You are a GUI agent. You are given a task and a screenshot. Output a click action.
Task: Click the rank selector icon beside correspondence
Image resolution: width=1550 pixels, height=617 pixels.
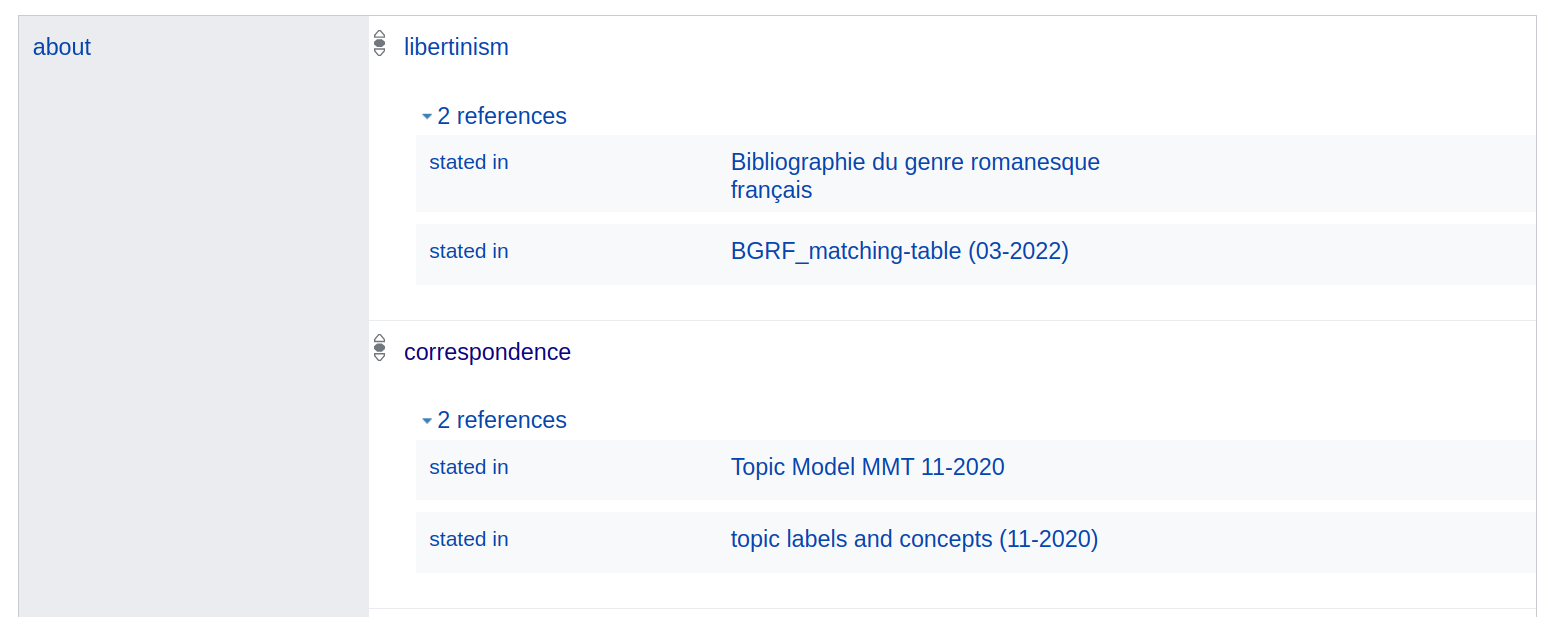point(379,348)
